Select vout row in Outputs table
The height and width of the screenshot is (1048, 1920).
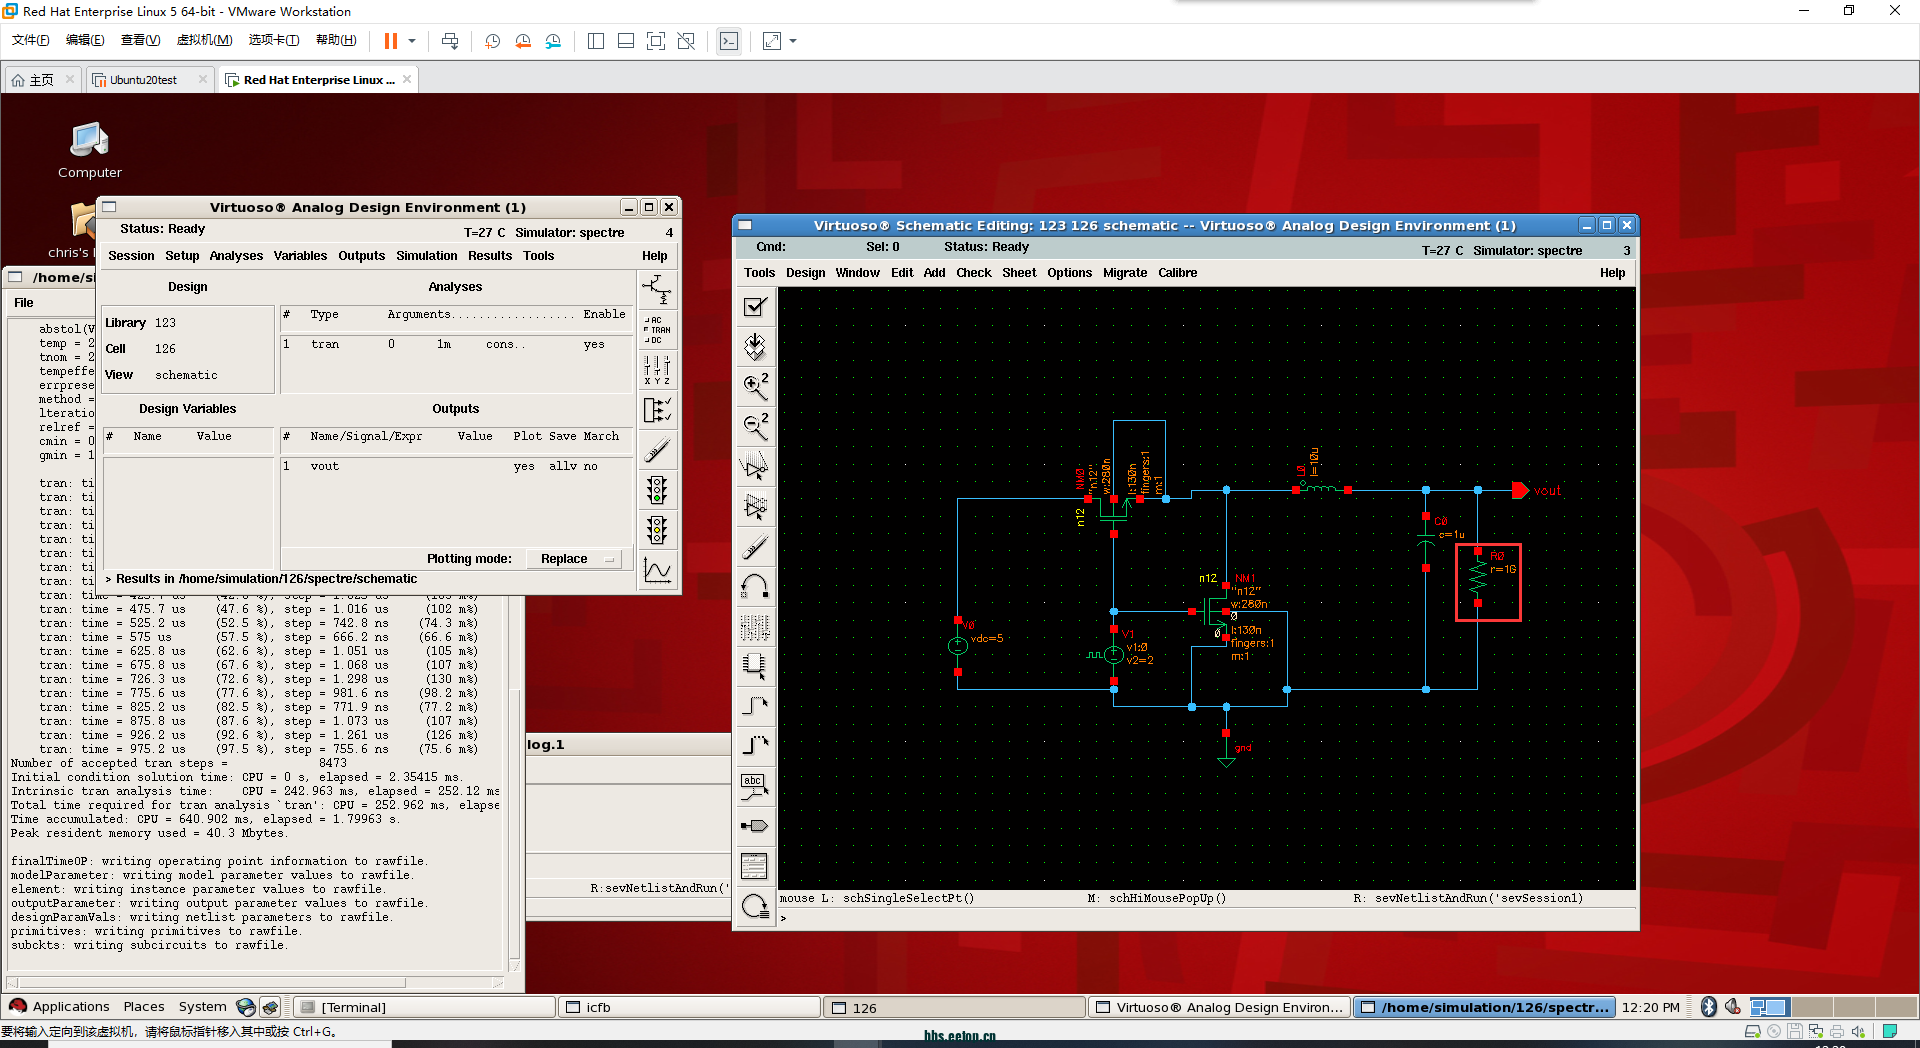tap(455, 466)
